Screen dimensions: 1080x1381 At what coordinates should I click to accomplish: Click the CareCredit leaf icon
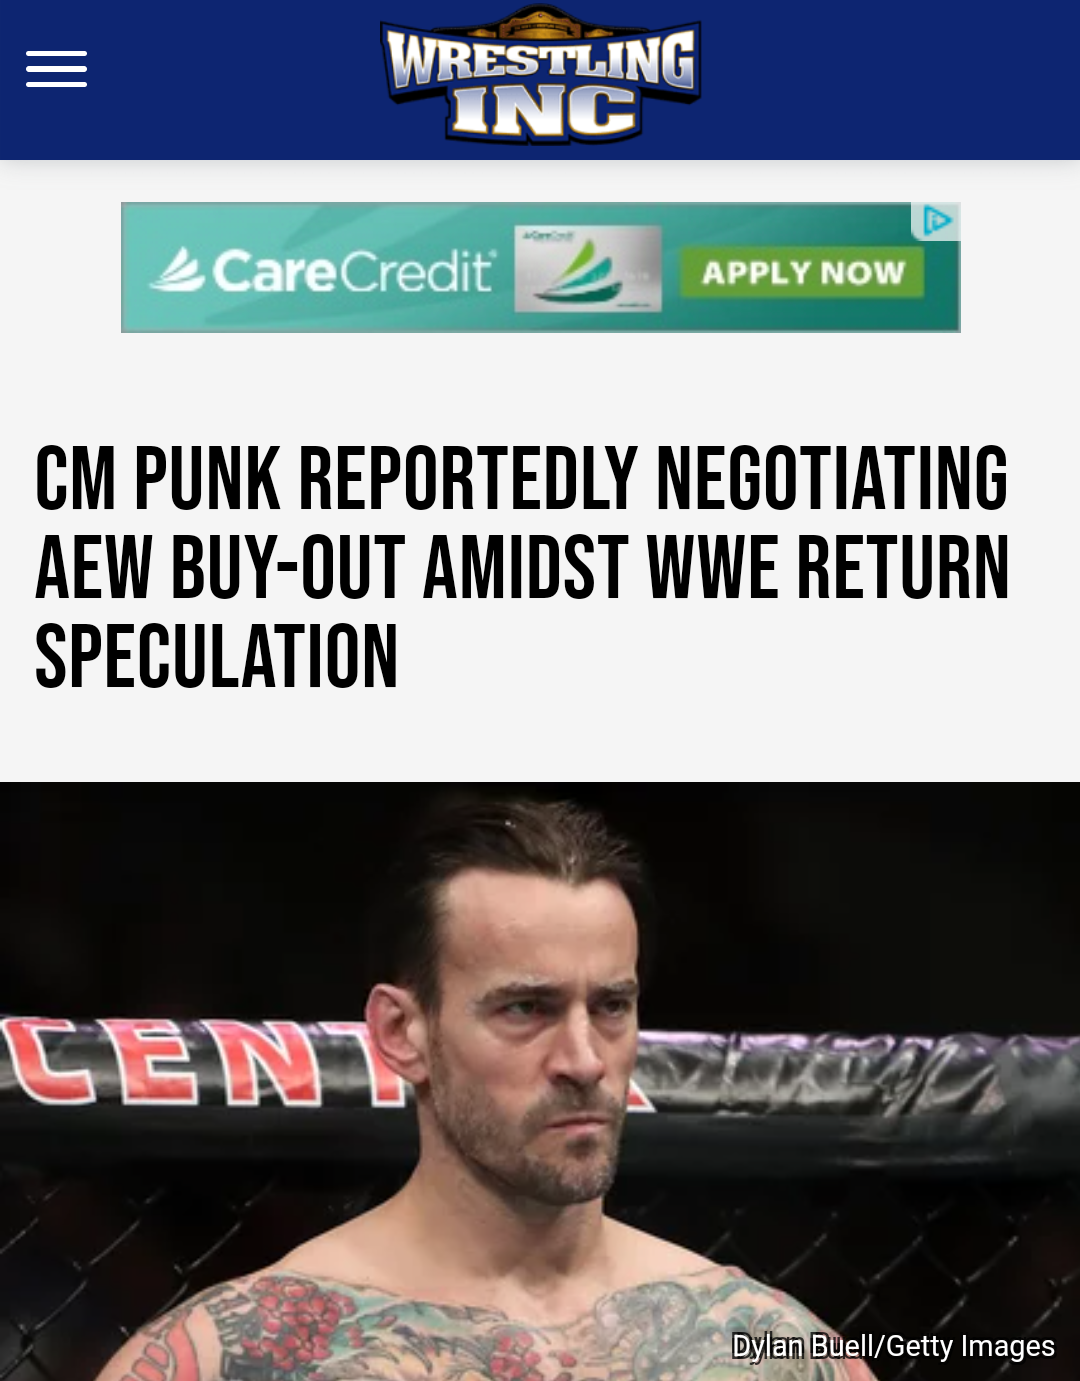pyautogui.click(x=178, y=270)
